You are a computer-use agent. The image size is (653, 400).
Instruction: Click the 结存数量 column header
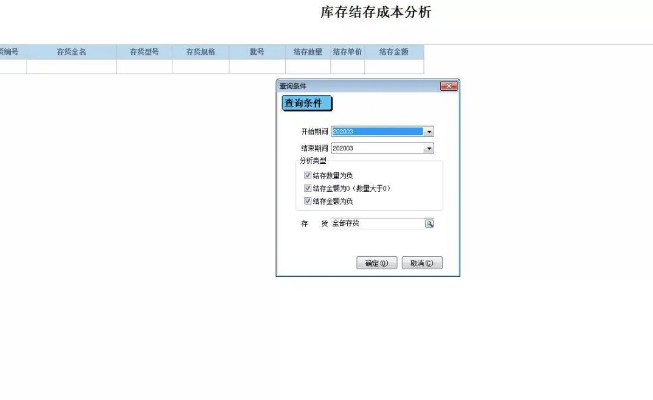(x=308, y=52)
